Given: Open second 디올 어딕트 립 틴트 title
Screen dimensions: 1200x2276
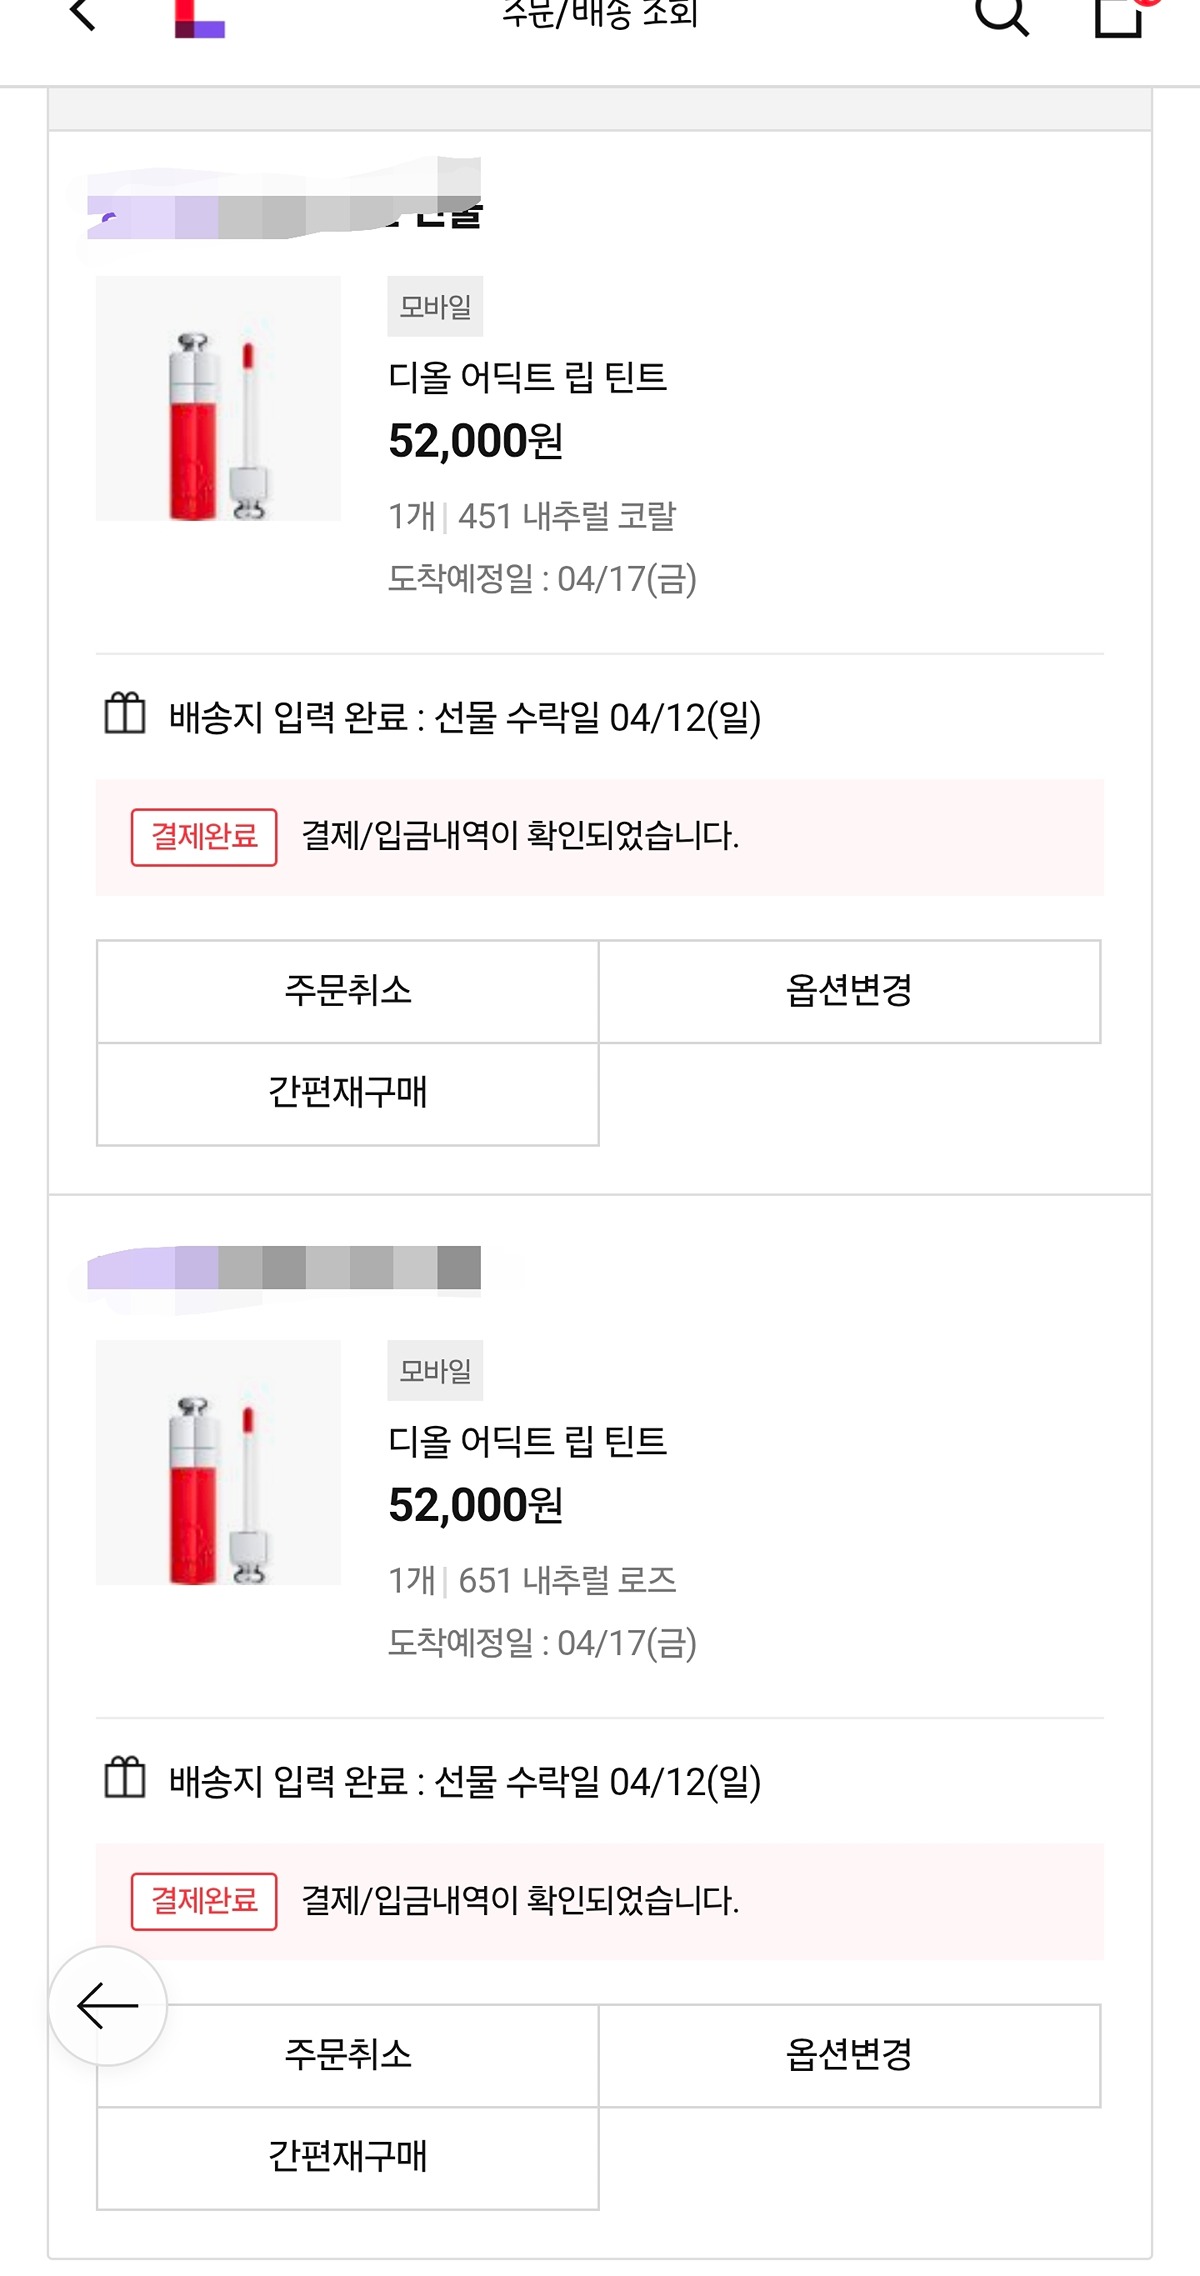Looking at the screenshot, I should (x=527, y=1441).
